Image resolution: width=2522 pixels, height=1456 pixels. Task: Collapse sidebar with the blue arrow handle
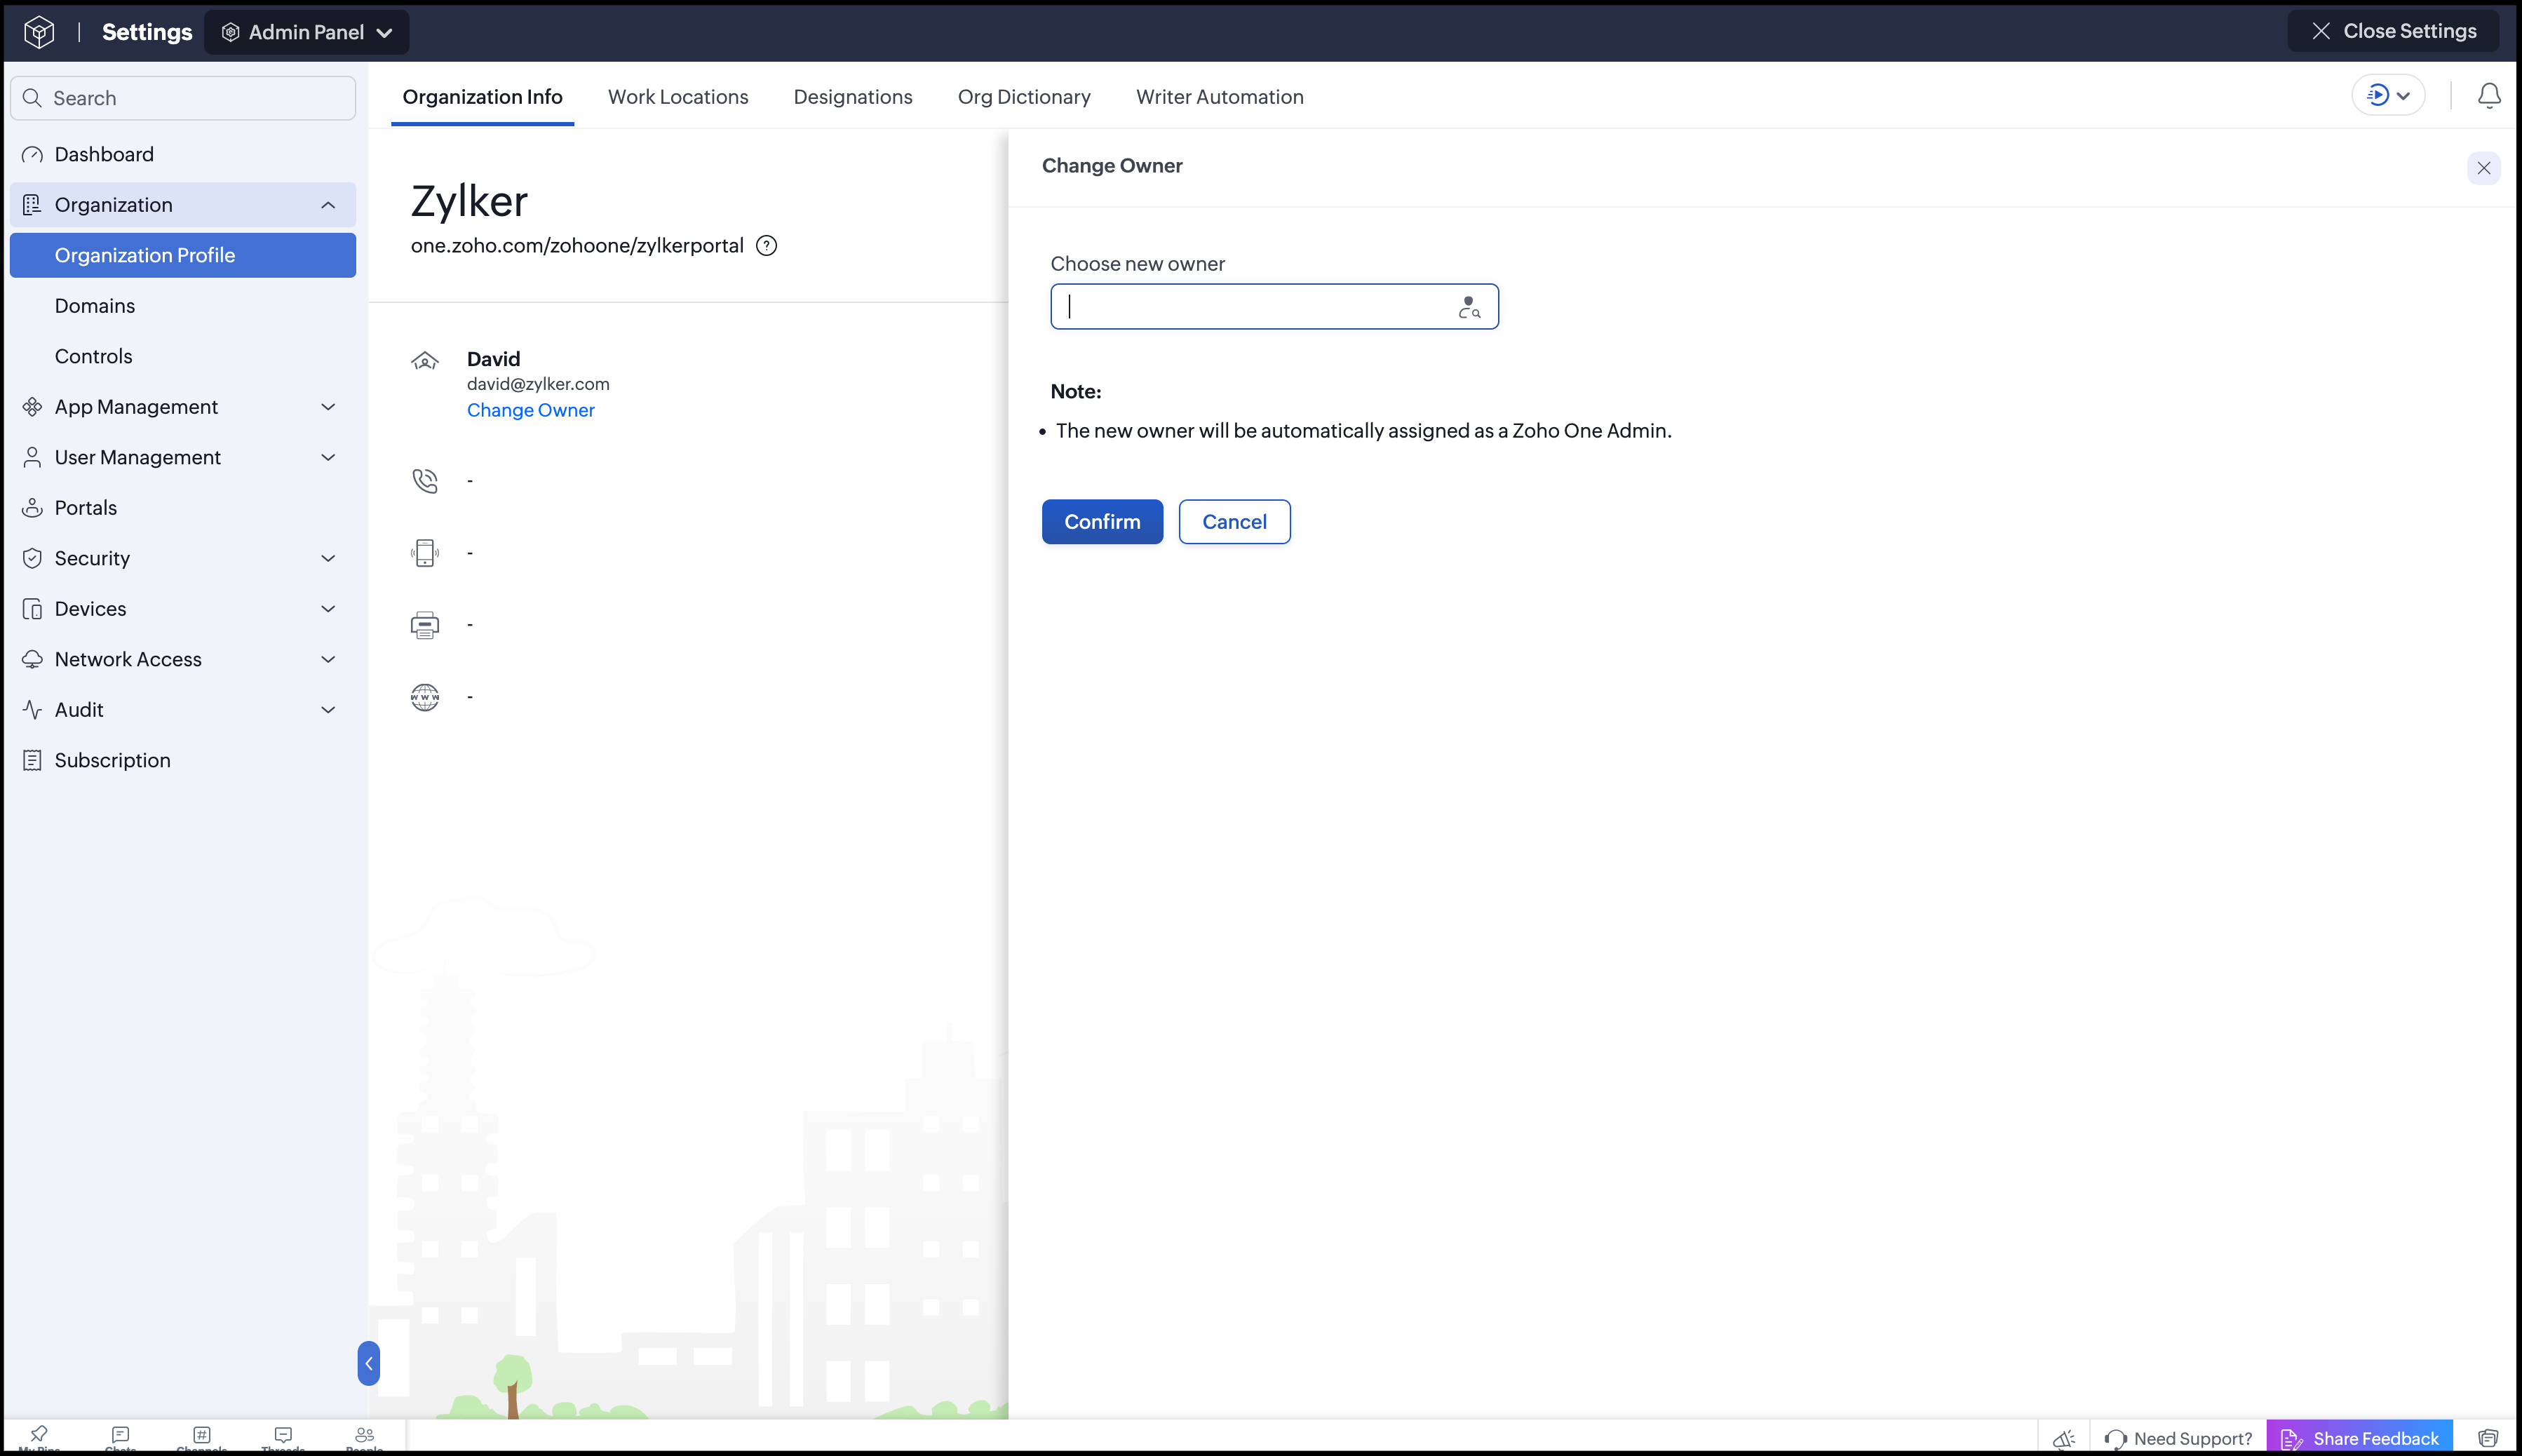click(368, 1363)
